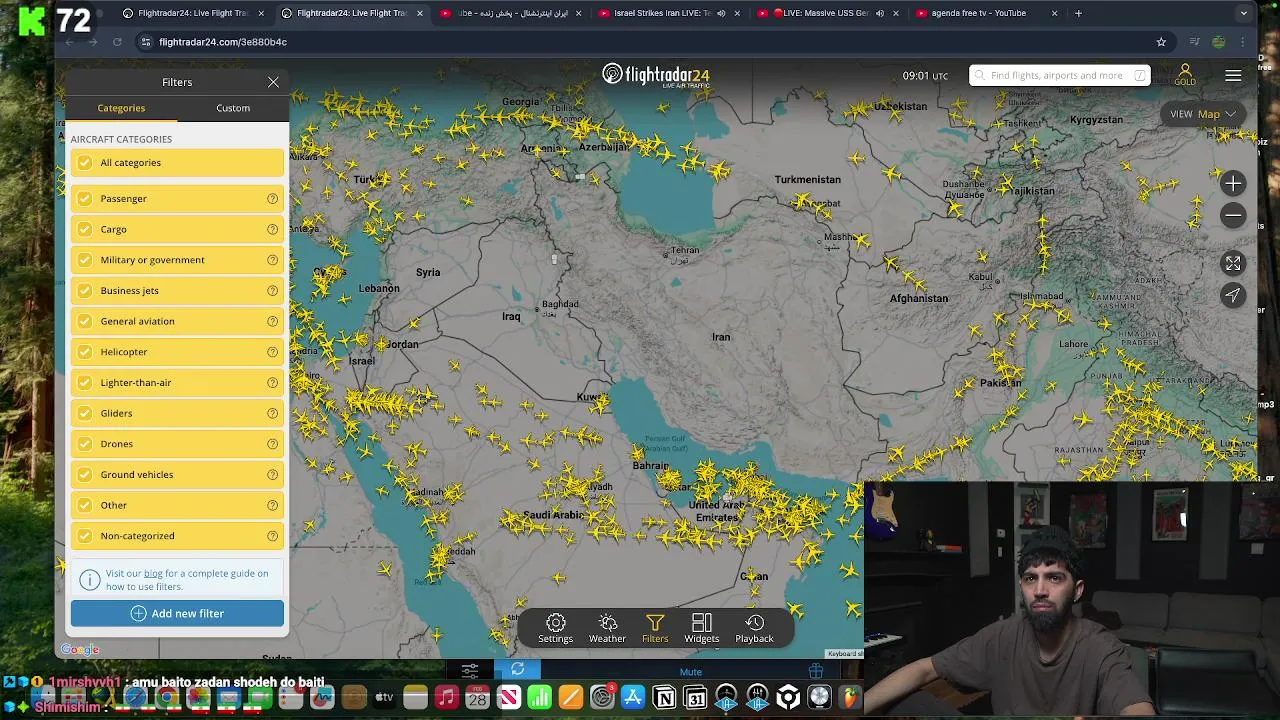Open the blog link in filter guide
The width and height of the screenshot is (1280, 720).
[x=153, y=574]
